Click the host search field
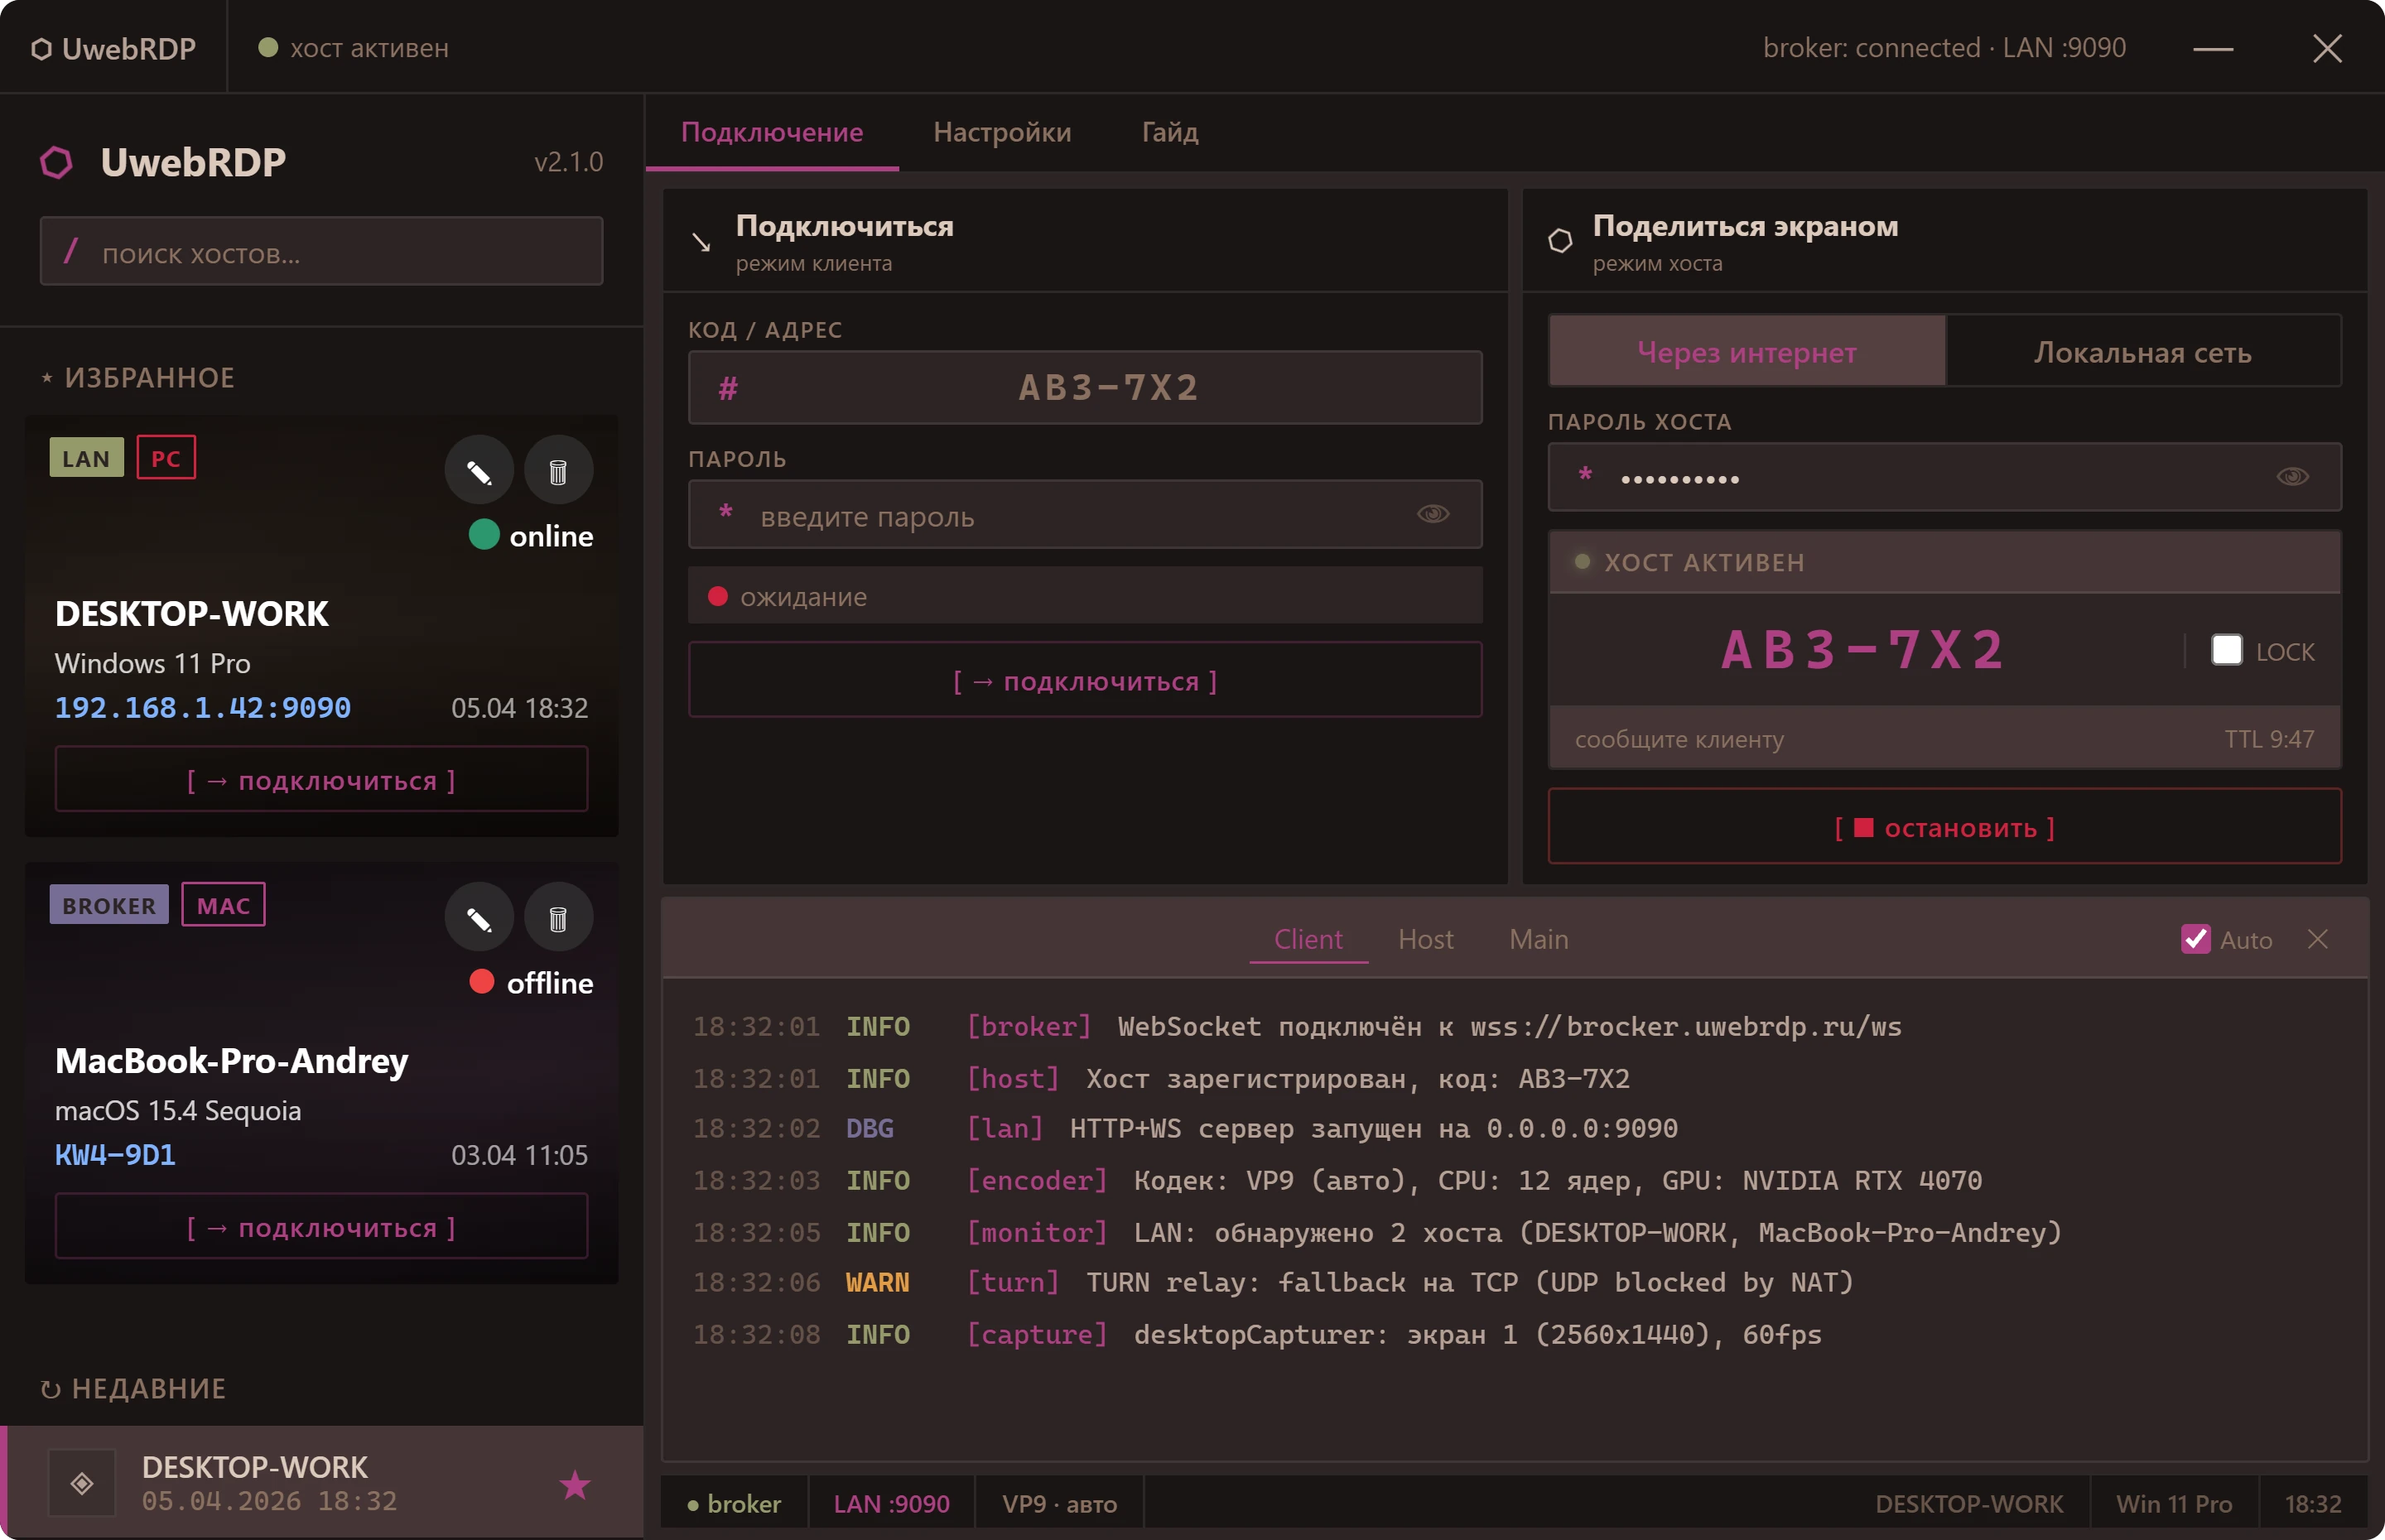This screenshot has height=1540, width=2385. point(321,252)
